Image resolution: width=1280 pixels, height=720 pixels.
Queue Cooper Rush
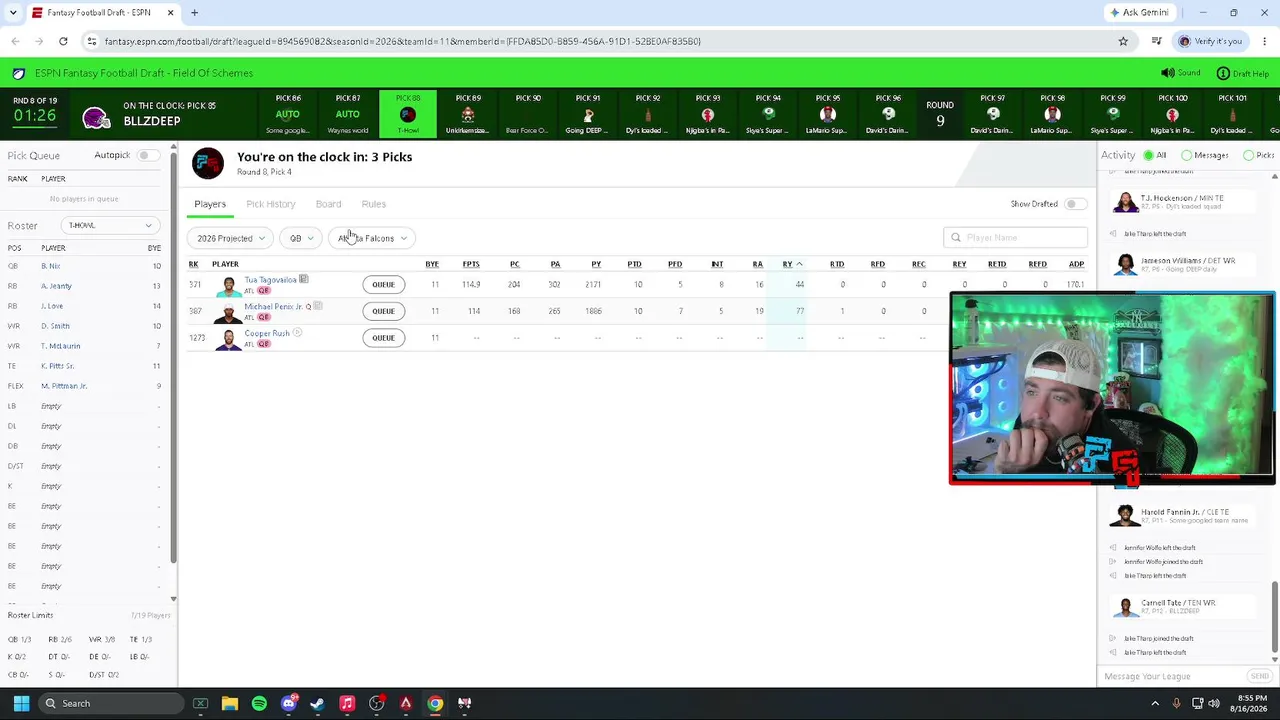pyautogui.click(x=383, y=338)
